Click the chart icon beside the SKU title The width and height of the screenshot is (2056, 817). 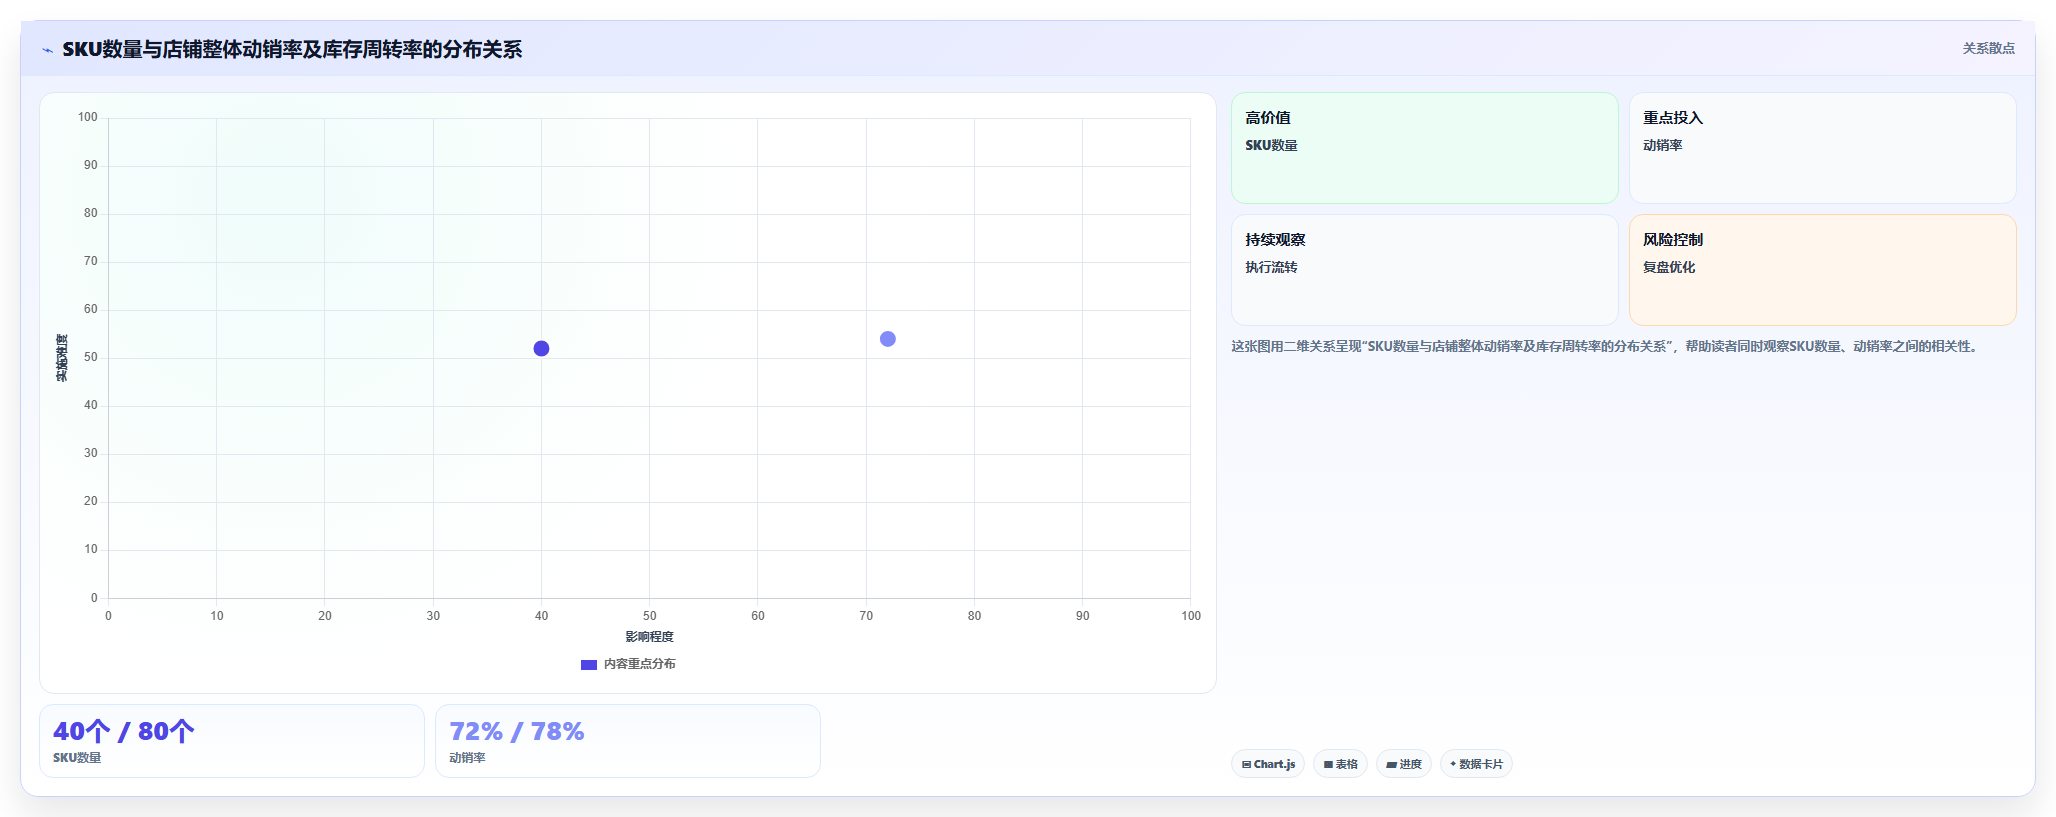tap(47, 50)
